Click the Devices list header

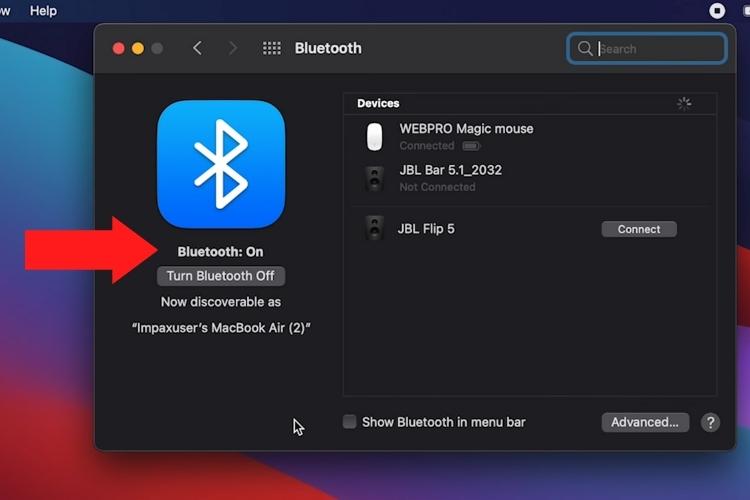[530, 103]
